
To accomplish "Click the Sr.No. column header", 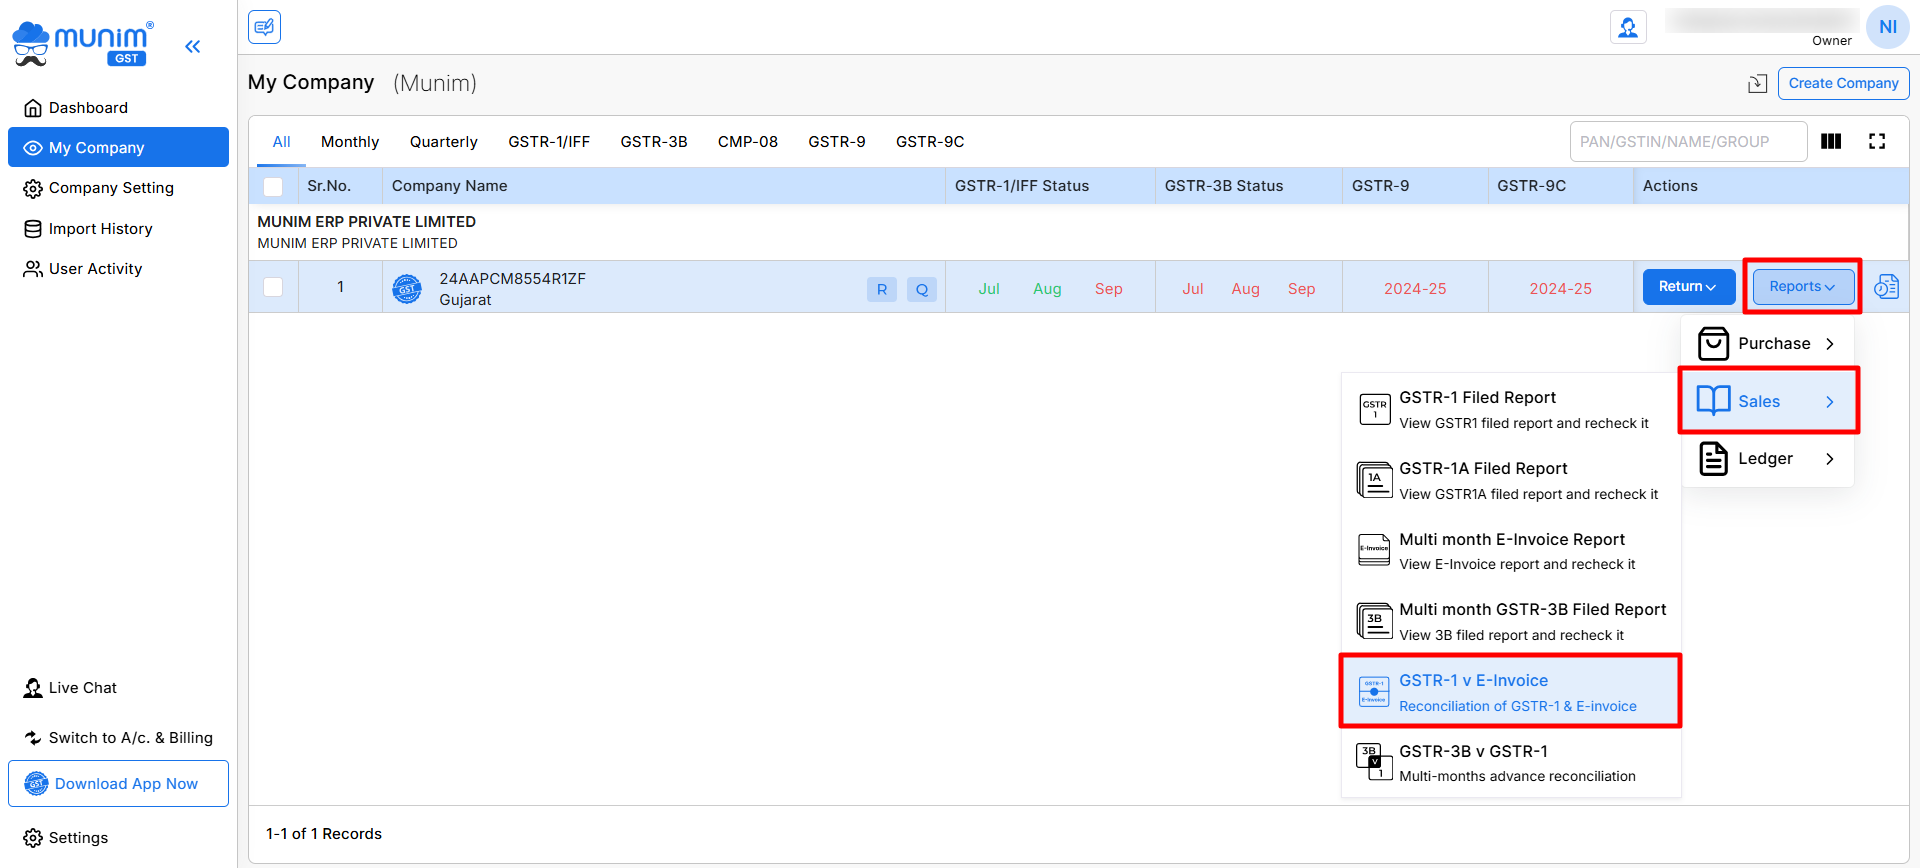I will pos(340,186).
